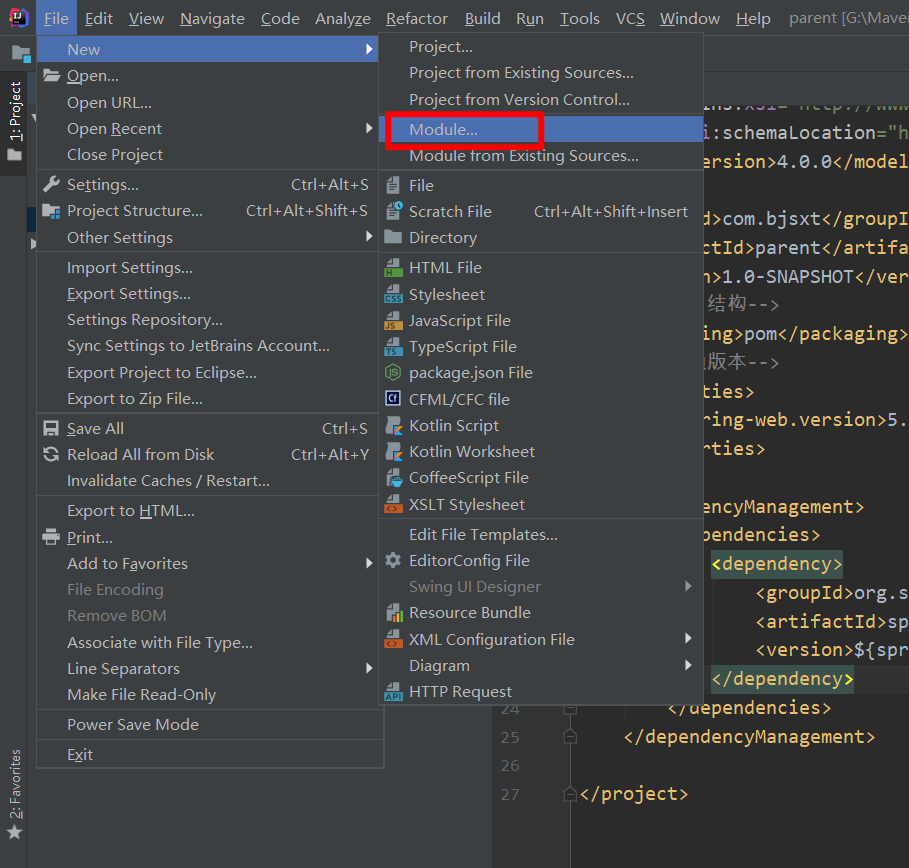Open the Refactor menu
Viewport: 909px width, 868px height.
point(417,19)
